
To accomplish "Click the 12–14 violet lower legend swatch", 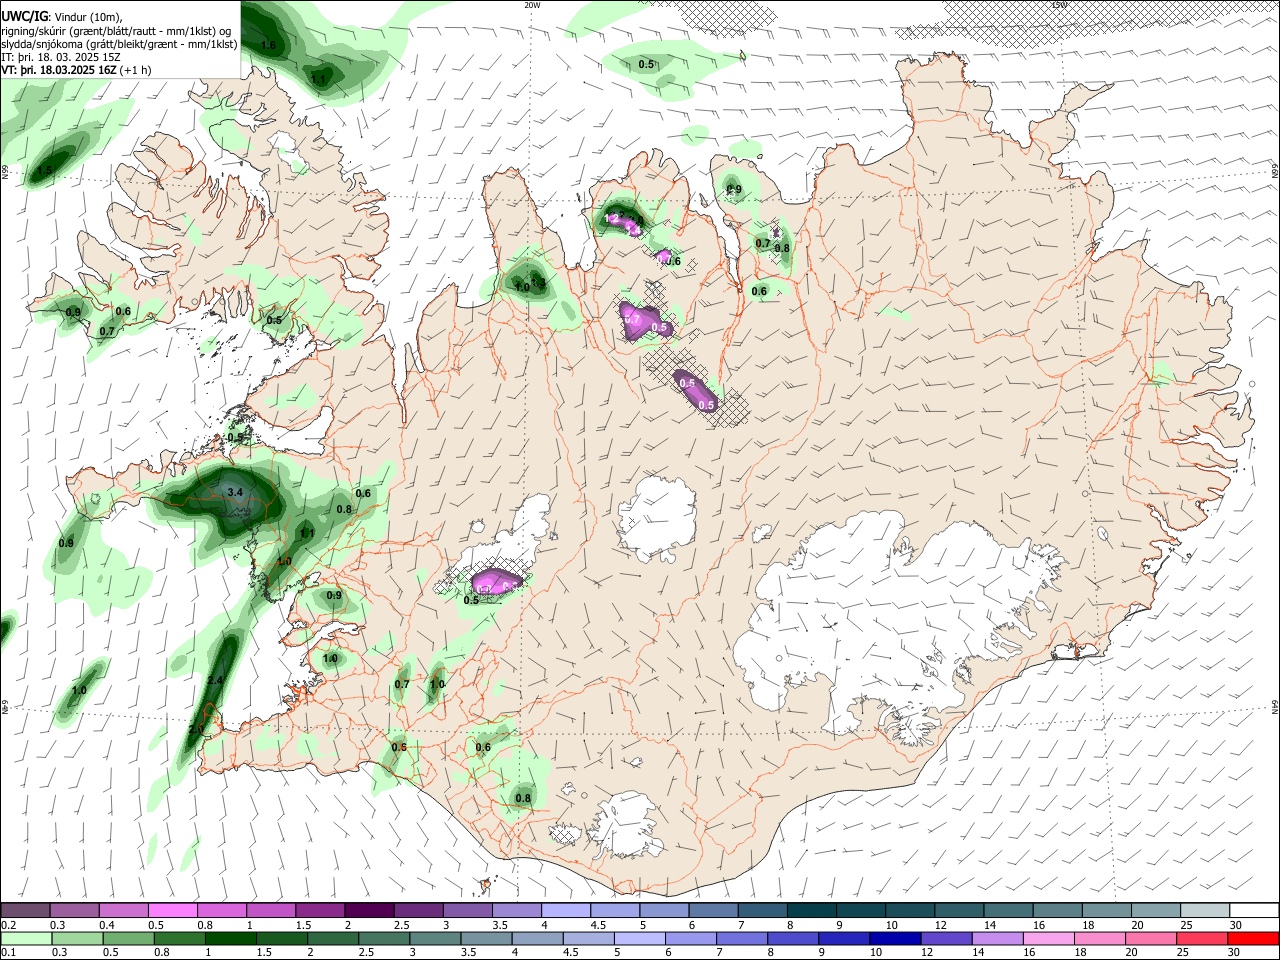I will (944, 938).
